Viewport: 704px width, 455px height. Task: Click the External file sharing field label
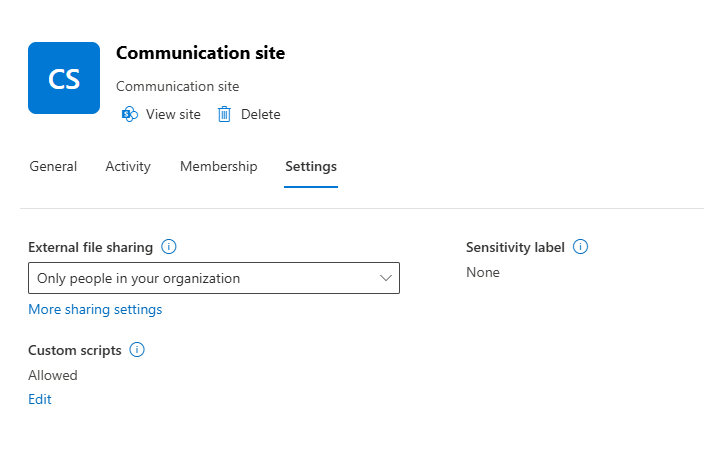tap(90, 247)
